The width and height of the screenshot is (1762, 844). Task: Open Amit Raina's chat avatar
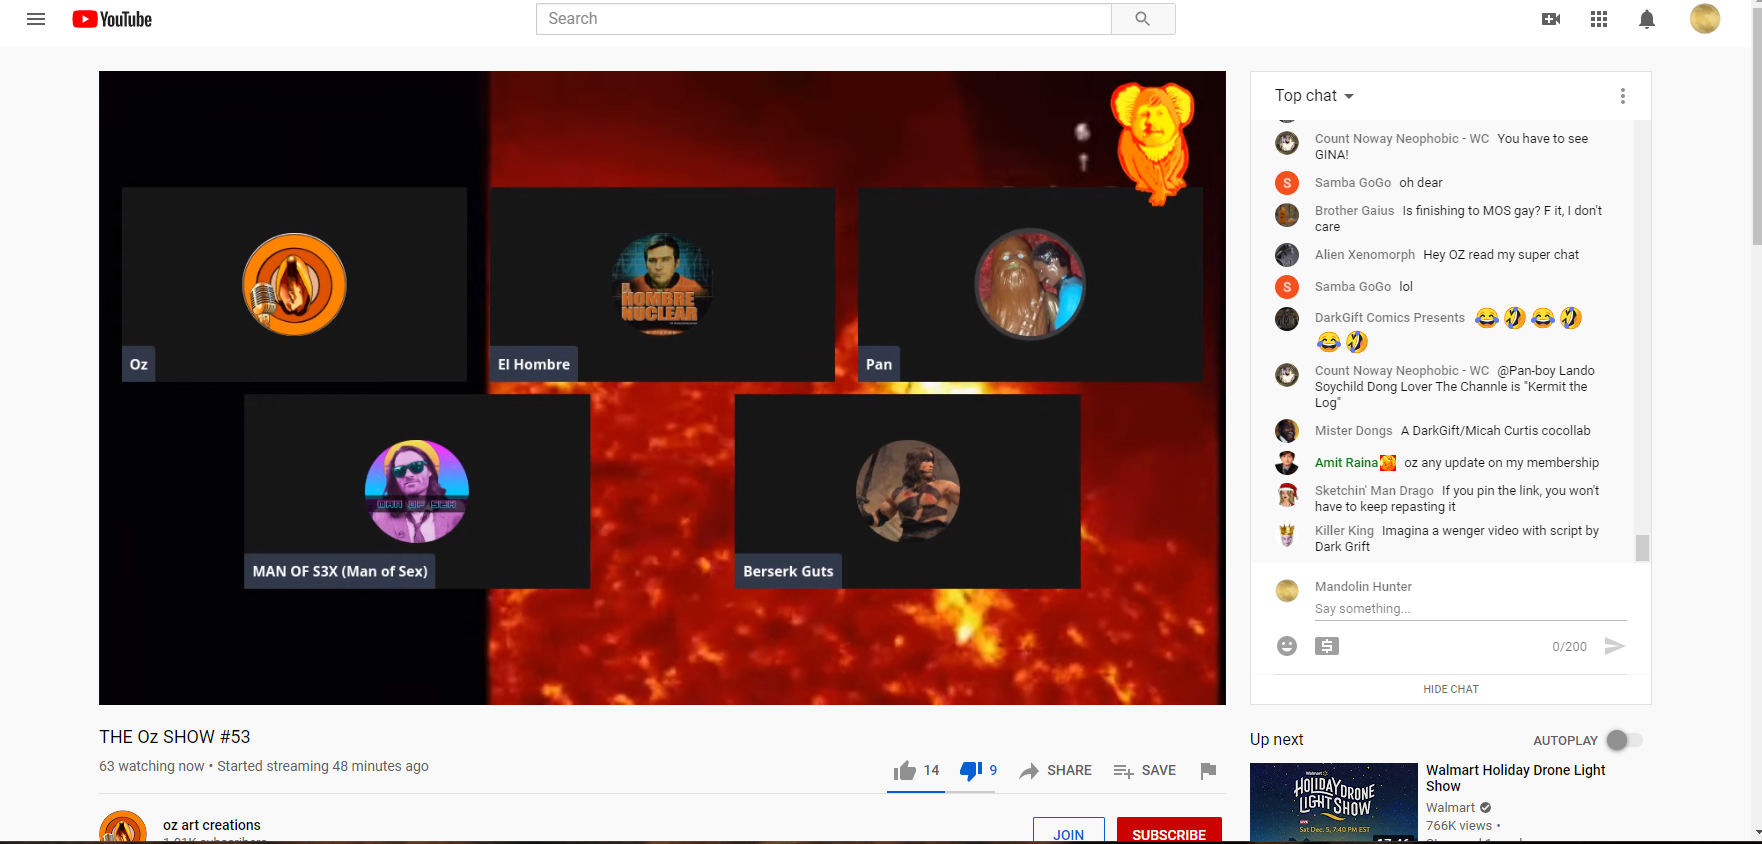pyautogui.click(x=1287, y=463)
